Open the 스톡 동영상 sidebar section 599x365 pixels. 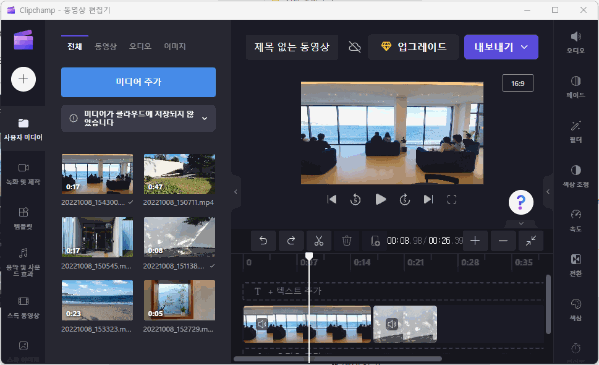23,308
